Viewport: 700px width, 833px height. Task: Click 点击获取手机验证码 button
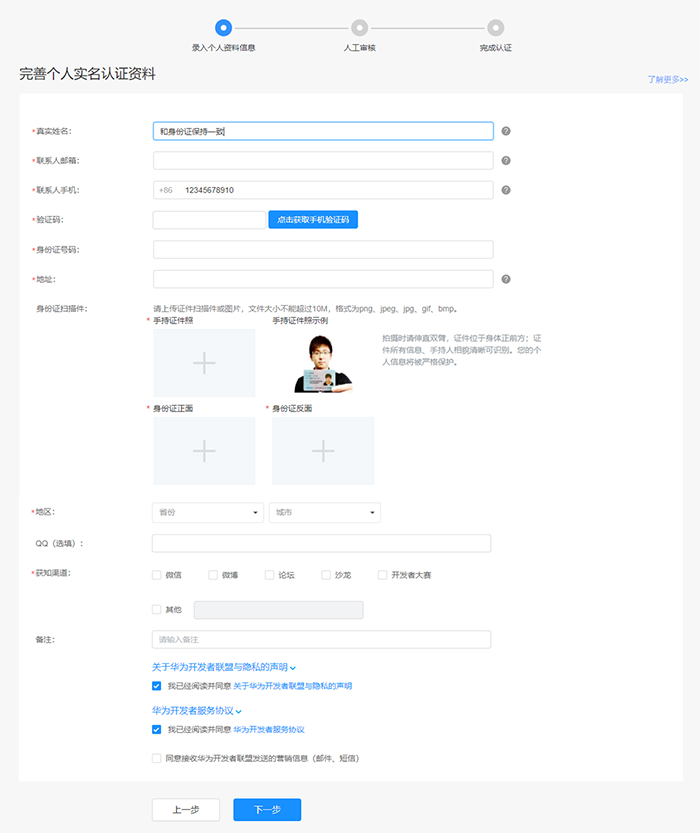tap(313, 220)
